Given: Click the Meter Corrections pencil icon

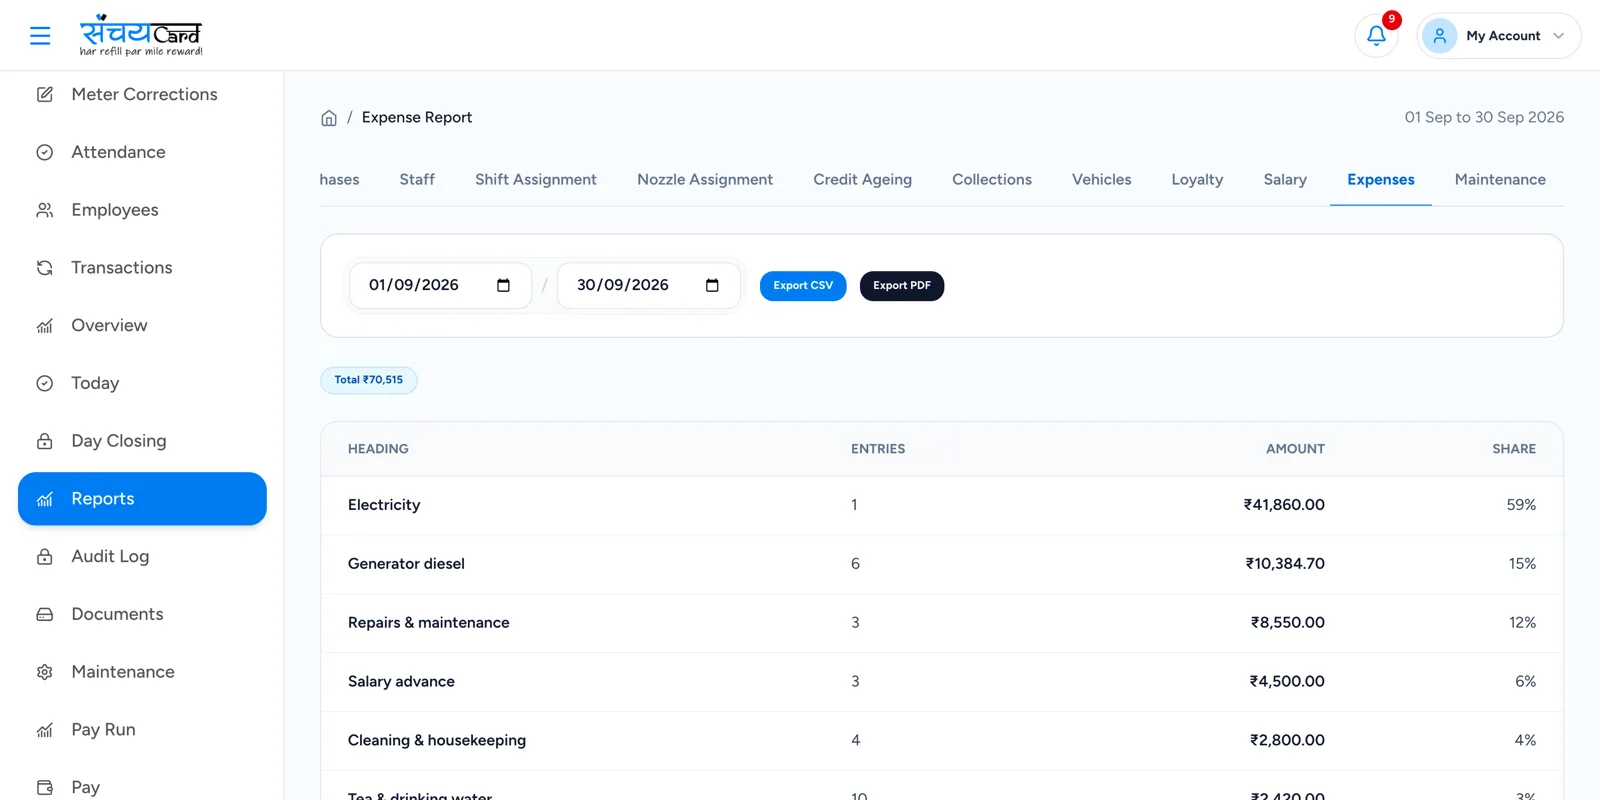Looking at the screenshot, I should click(45, 94).
